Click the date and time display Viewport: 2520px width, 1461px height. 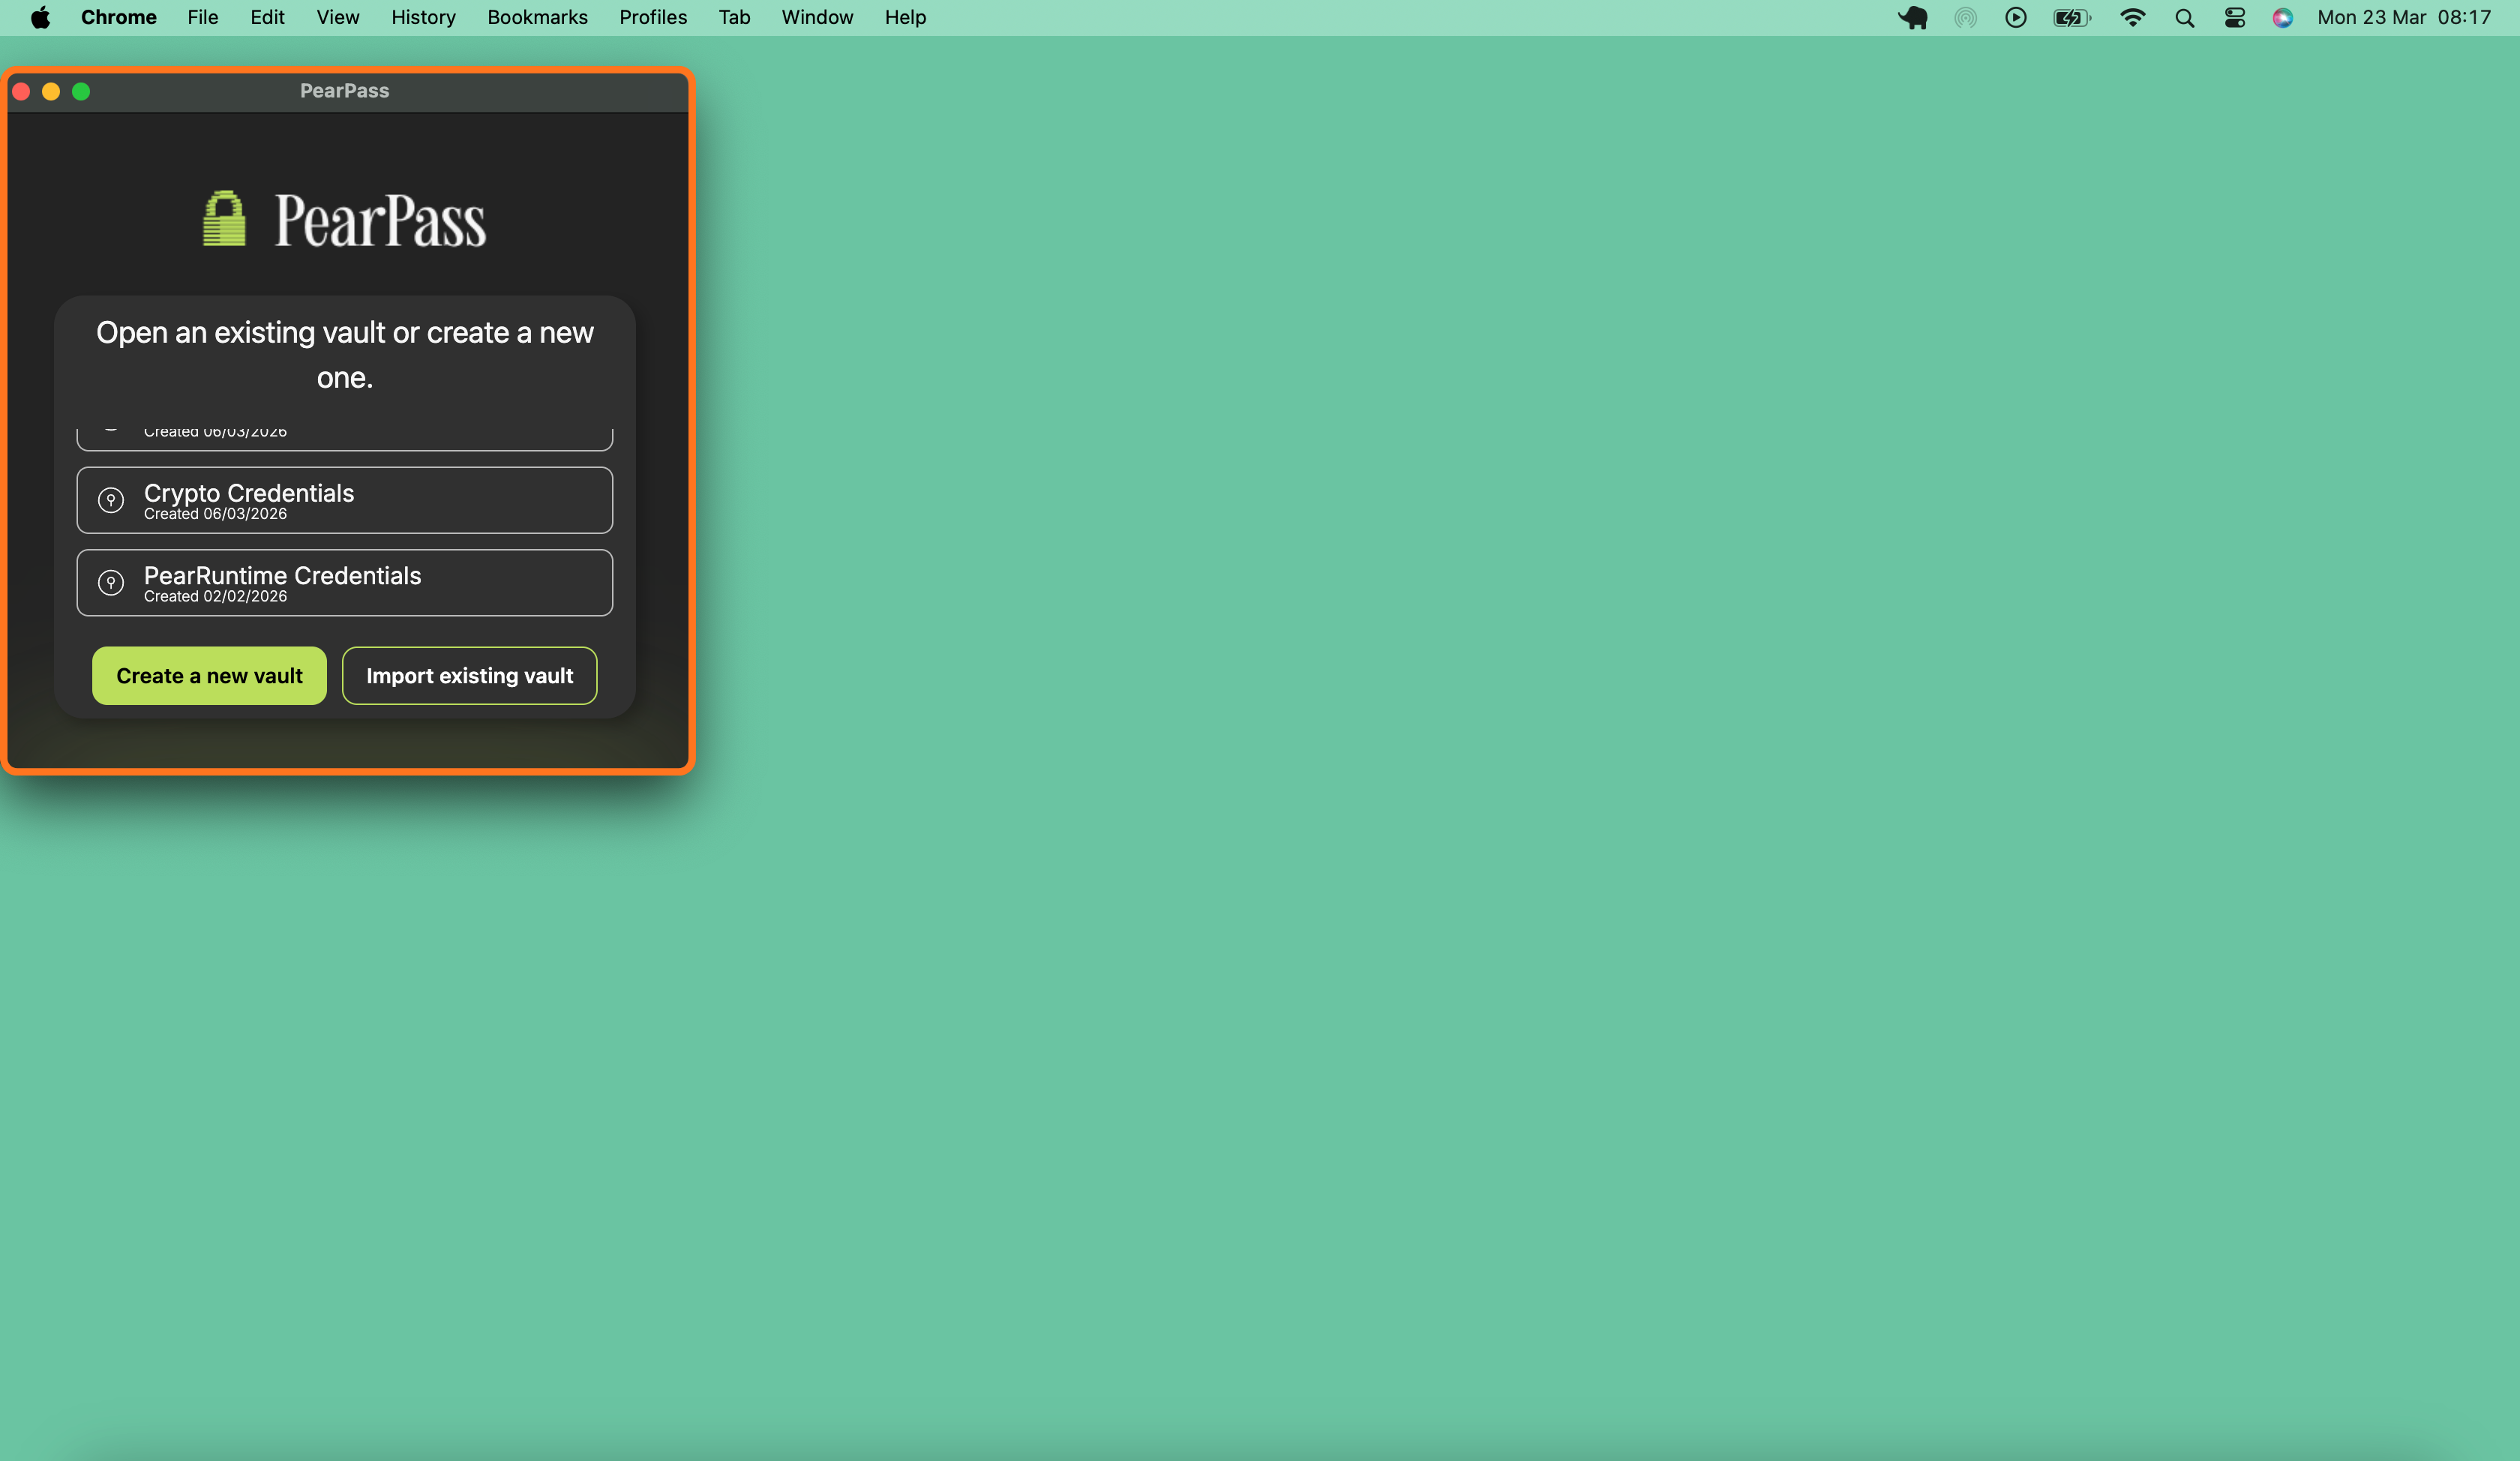tap(2403, 18)
